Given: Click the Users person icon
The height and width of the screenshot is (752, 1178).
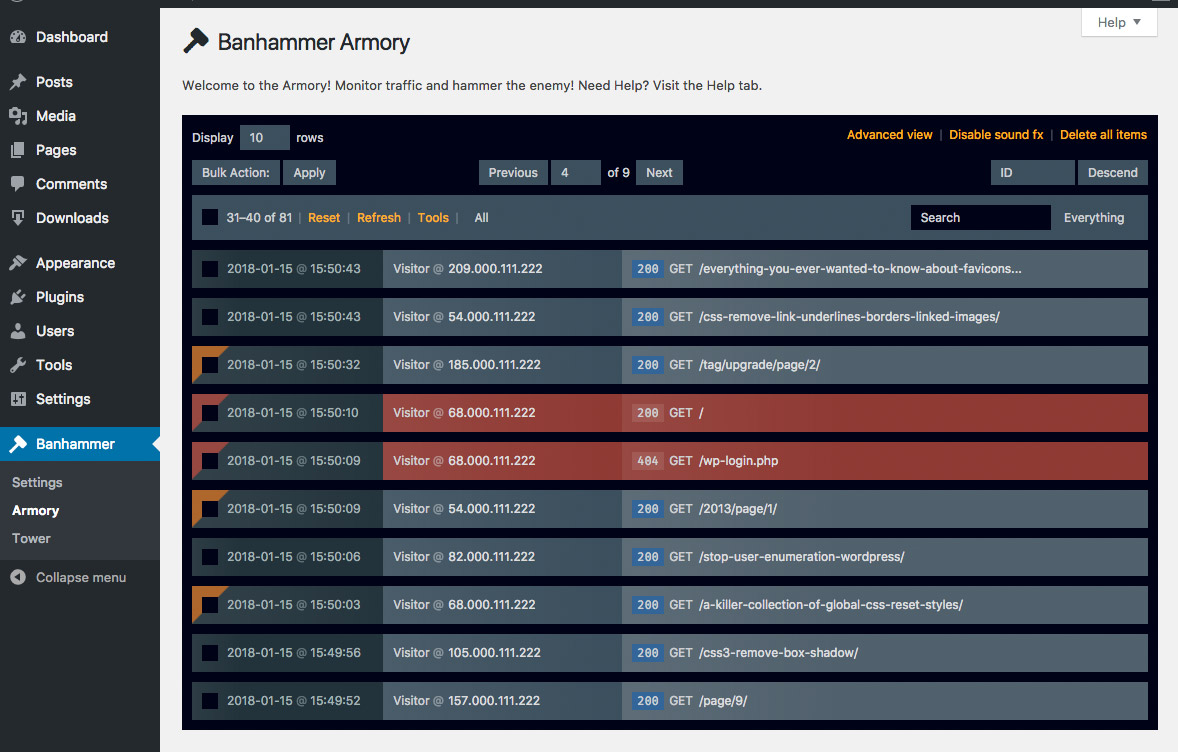Looking at the screenshot, I should [18, 331].
